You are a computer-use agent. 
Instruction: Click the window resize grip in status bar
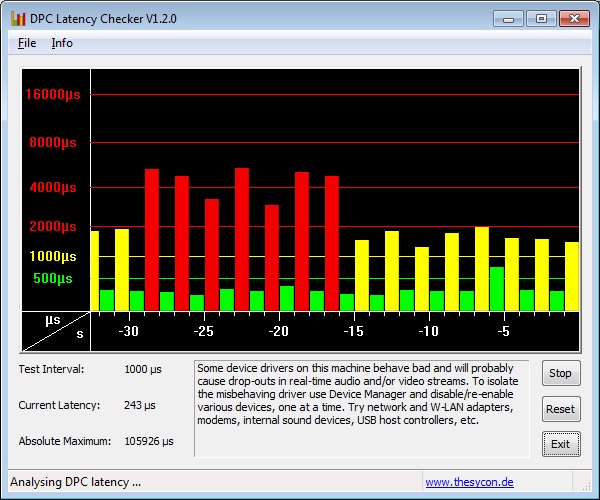586,486
